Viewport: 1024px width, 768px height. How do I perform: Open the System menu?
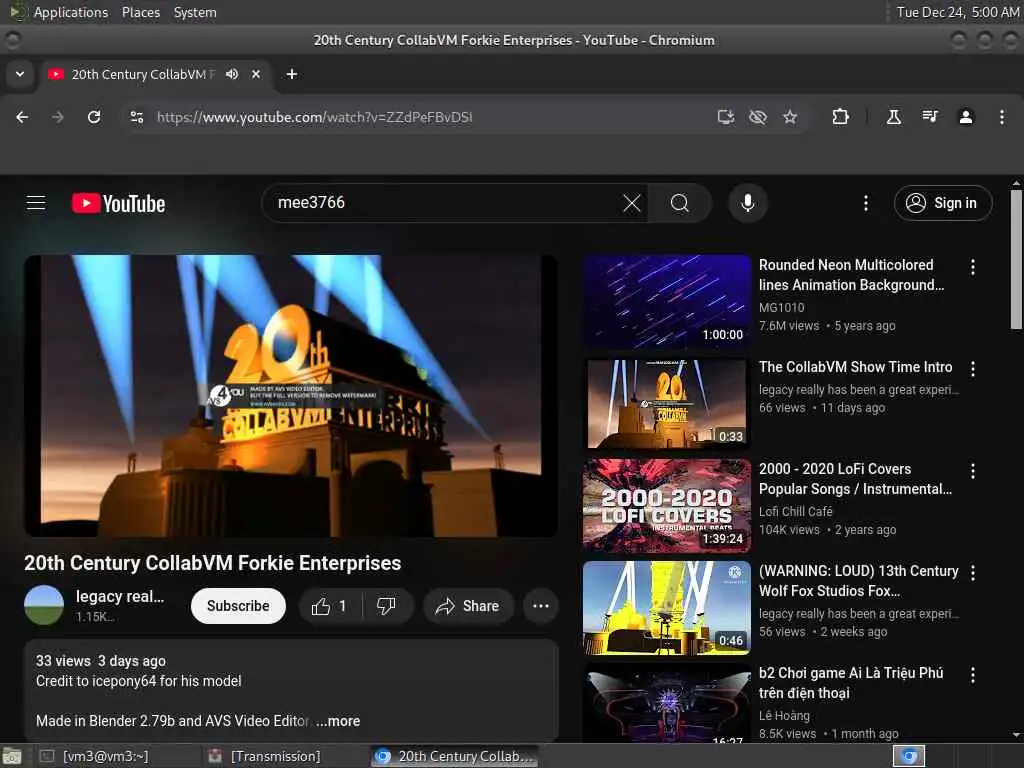195,12
